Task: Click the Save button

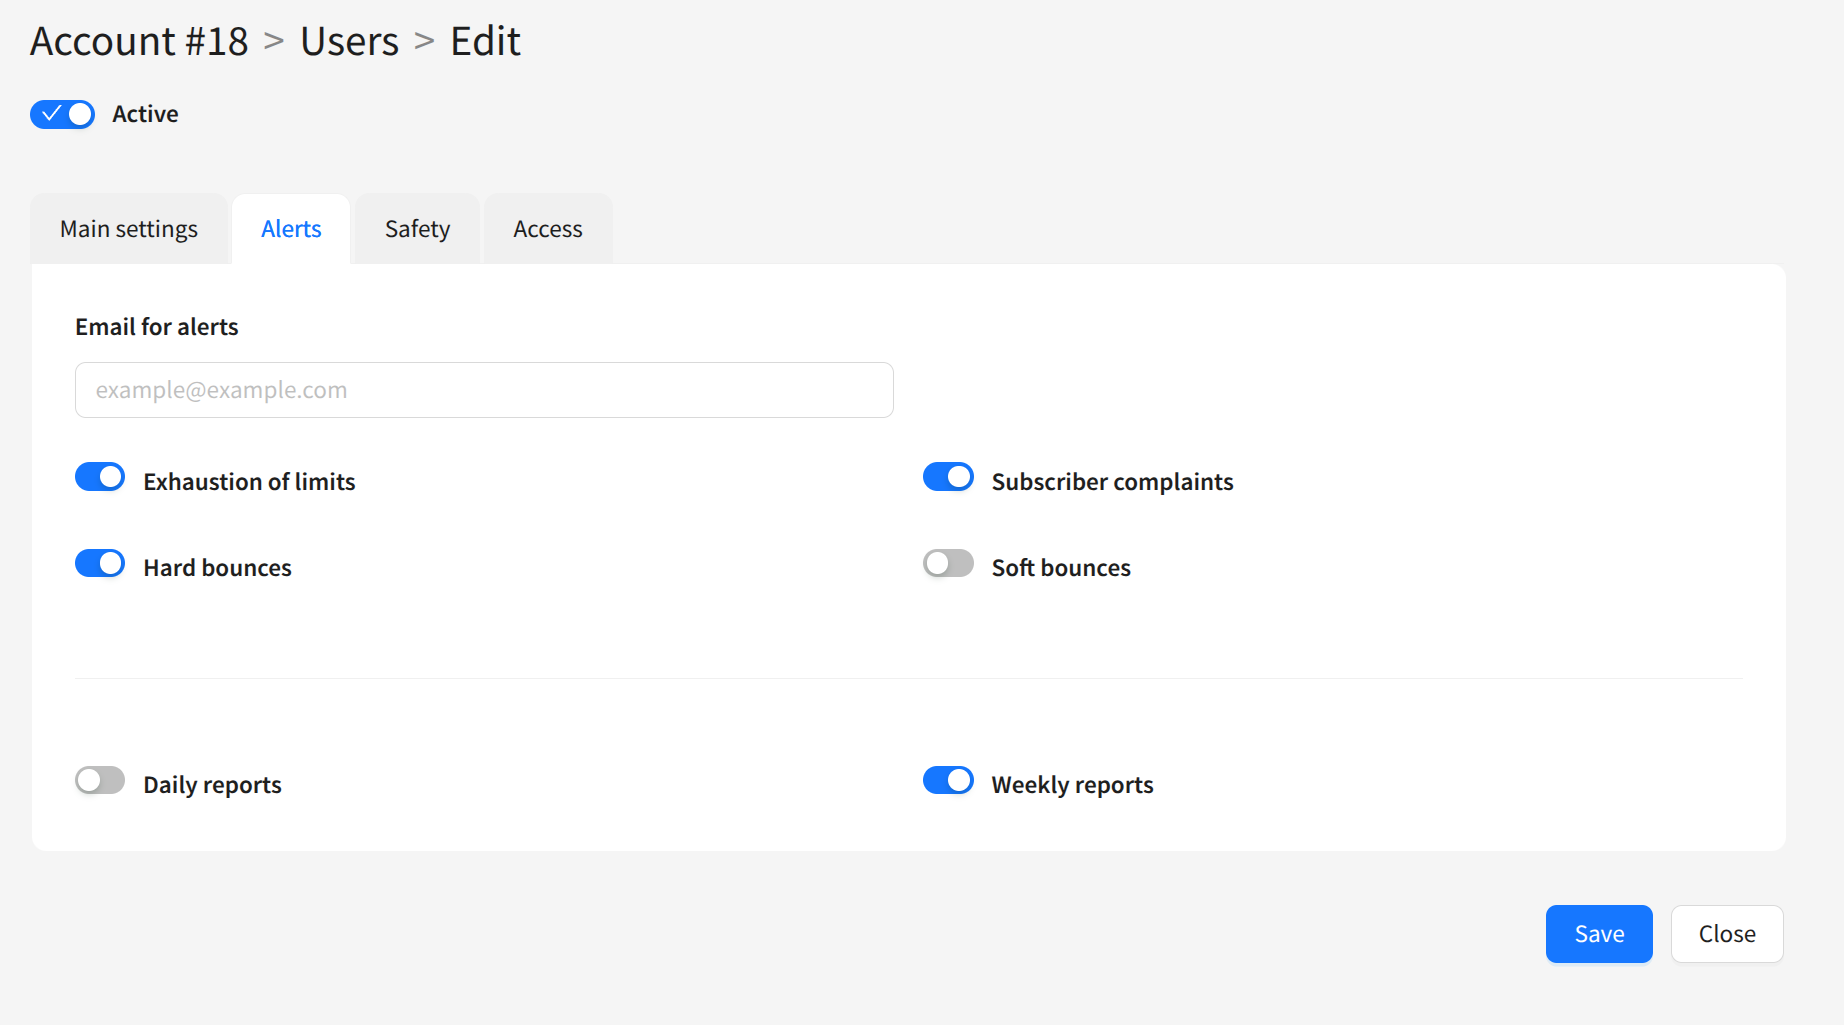Action: (x=1598, y=934)
